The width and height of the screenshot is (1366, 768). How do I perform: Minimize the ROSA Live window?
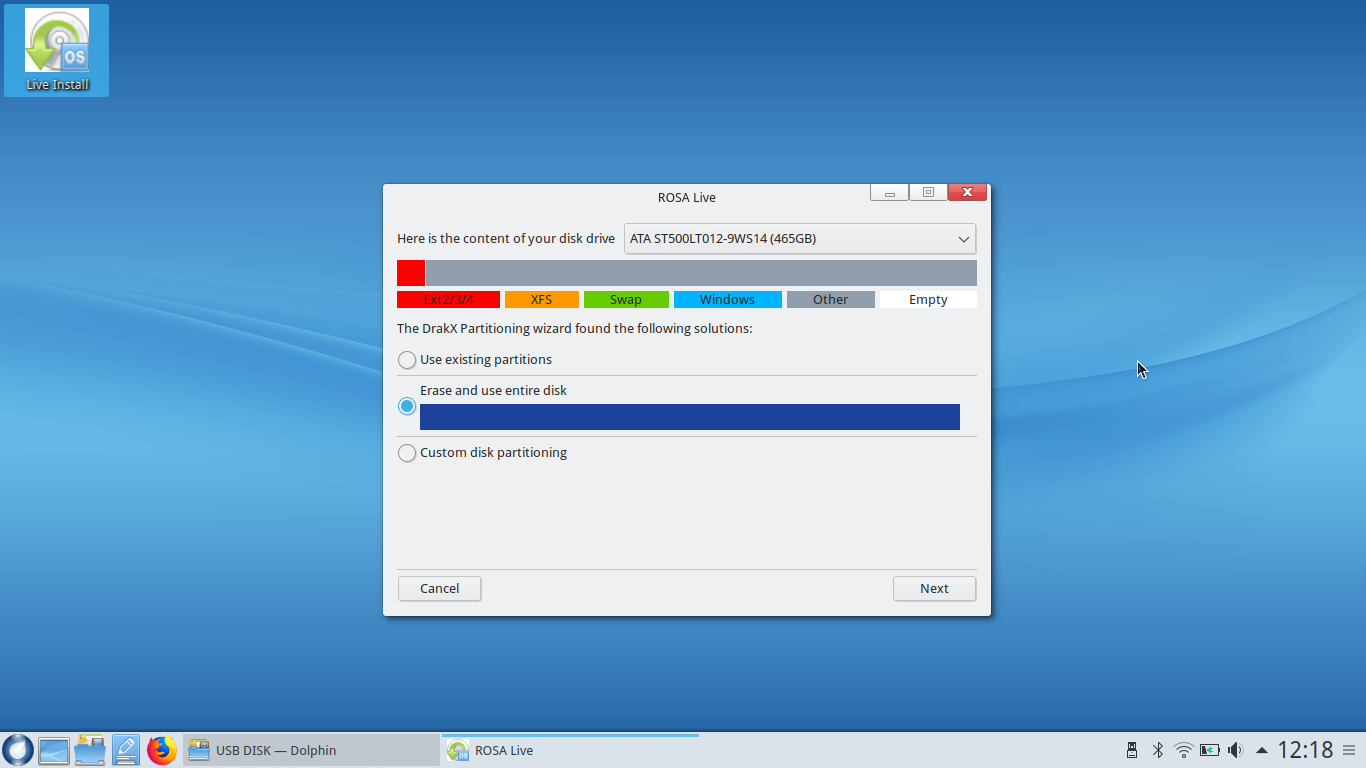click(889, 193)
